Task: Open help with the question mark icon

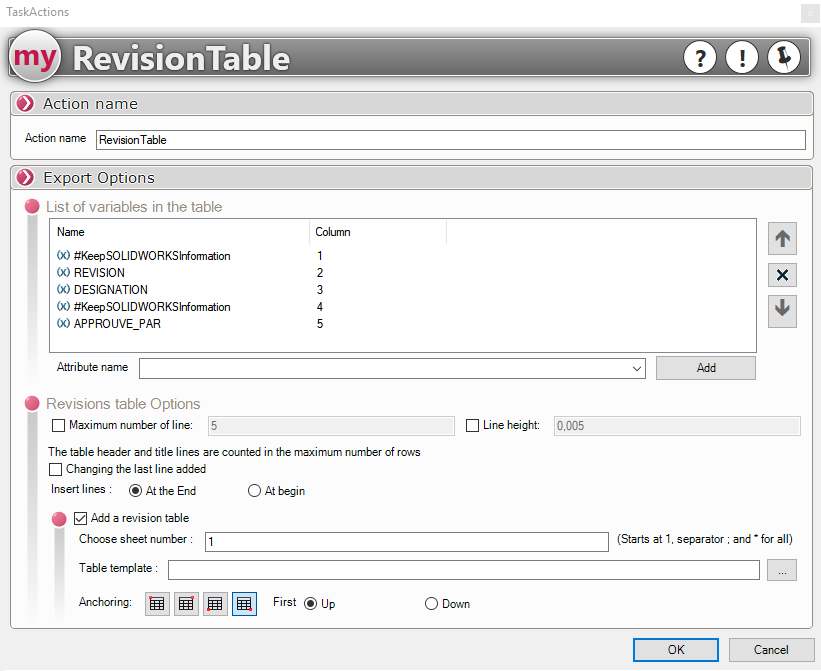Action: point(700,58)
